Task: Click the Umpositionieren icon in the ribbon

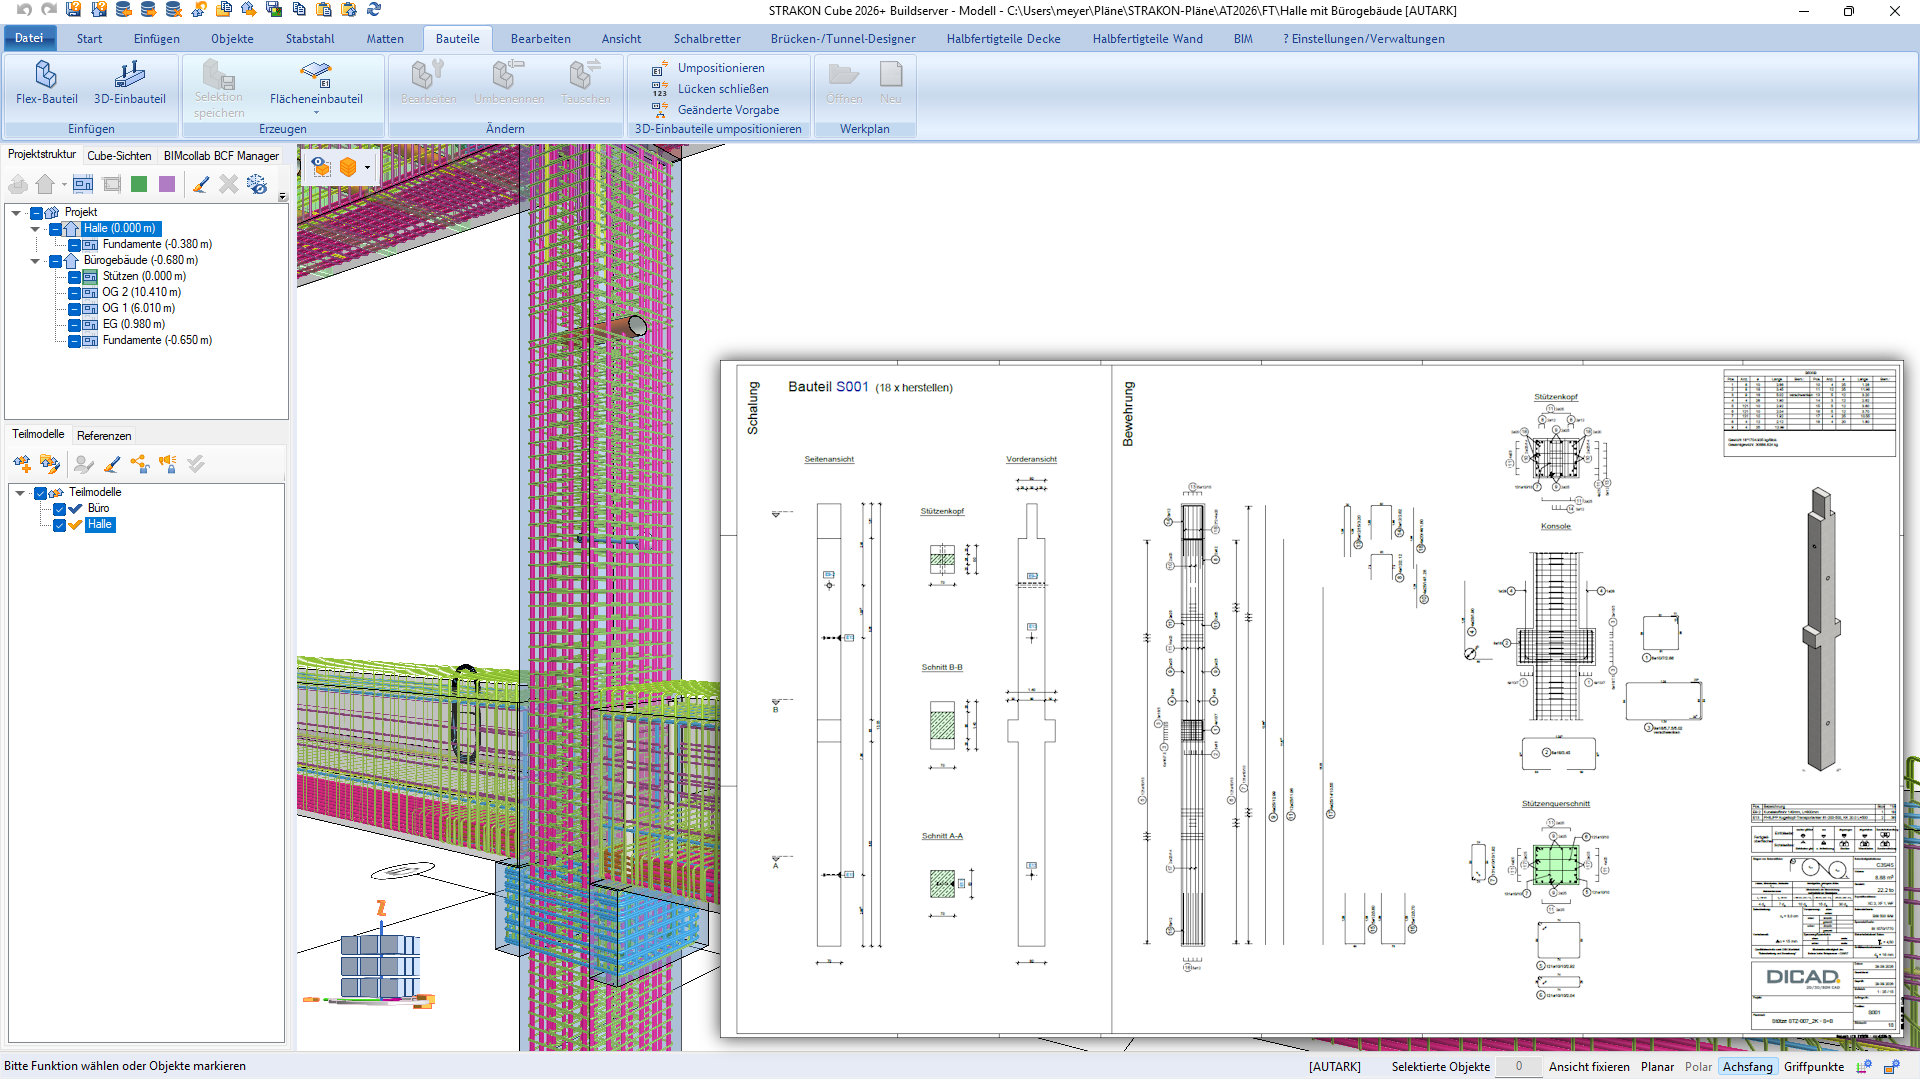Action: (x=660, y=68)
